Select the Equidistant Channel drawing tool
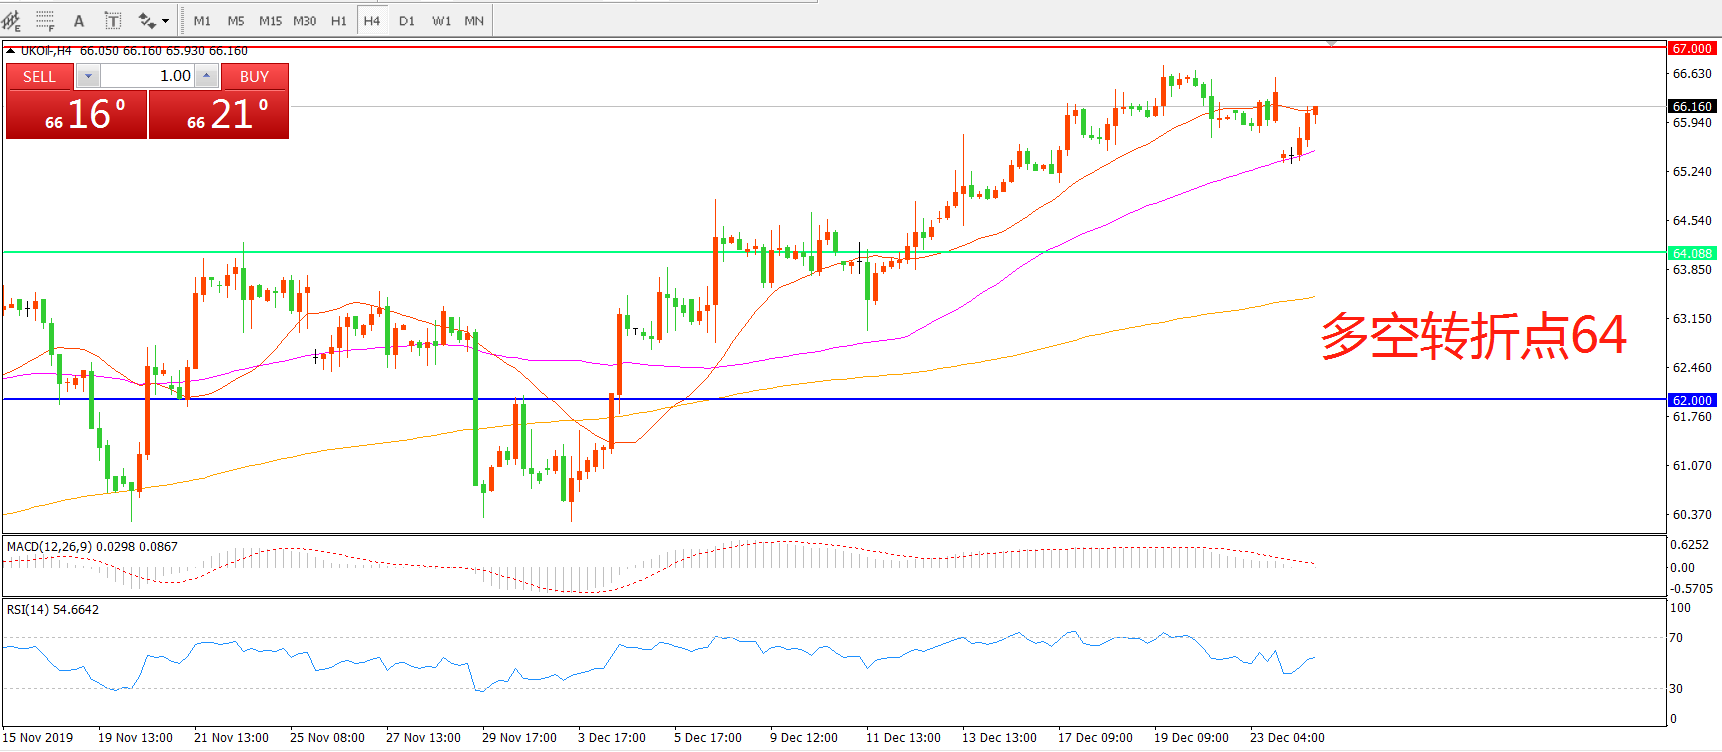 pyautogui.click(x=11, y=20)
